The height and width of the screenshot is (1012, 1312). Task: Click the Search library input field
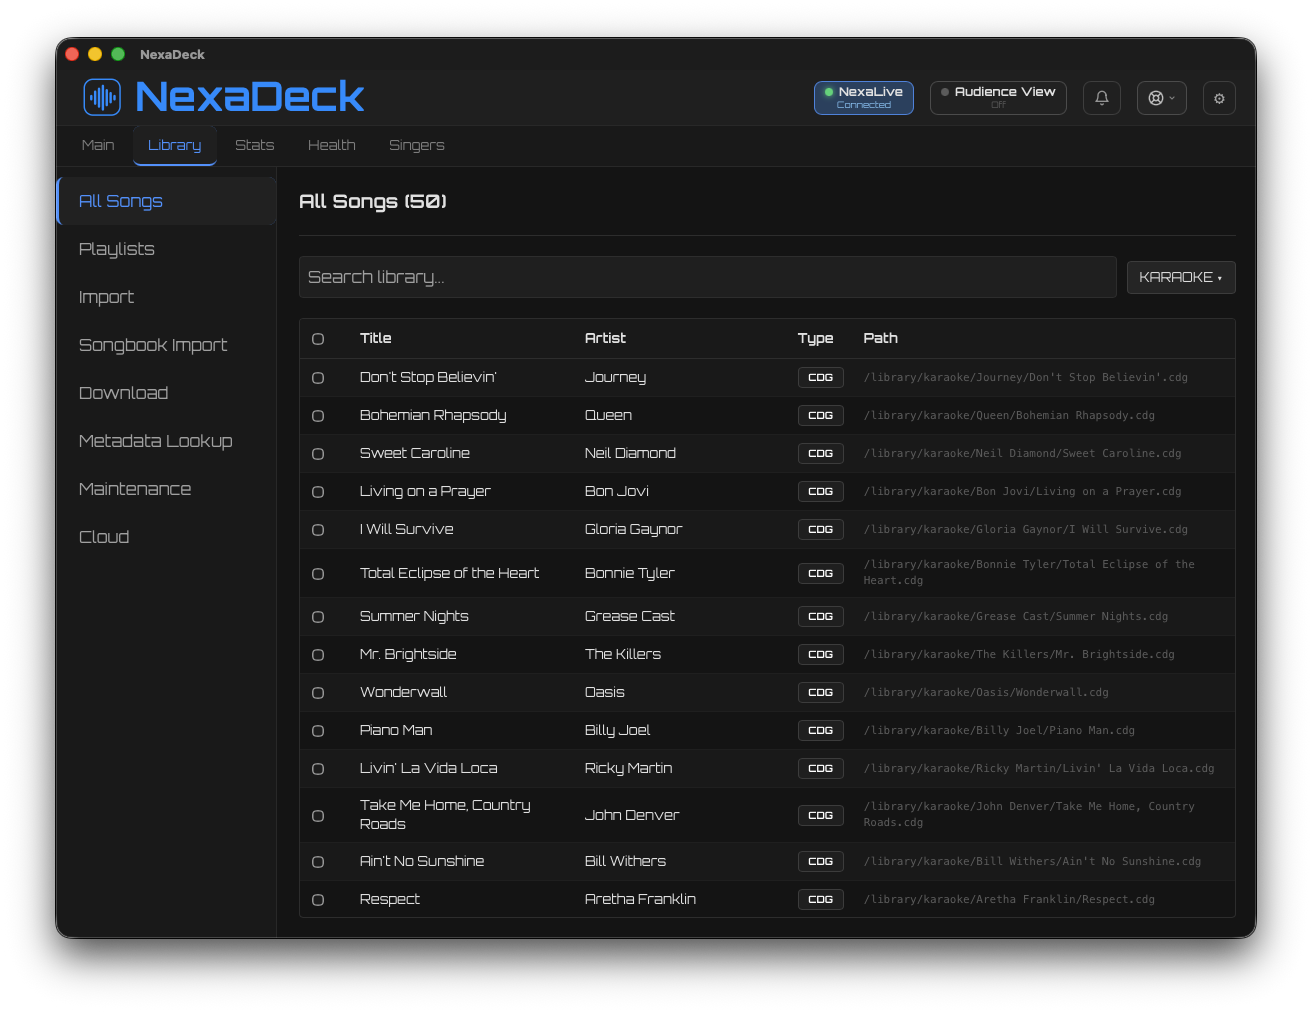[707, 277]
